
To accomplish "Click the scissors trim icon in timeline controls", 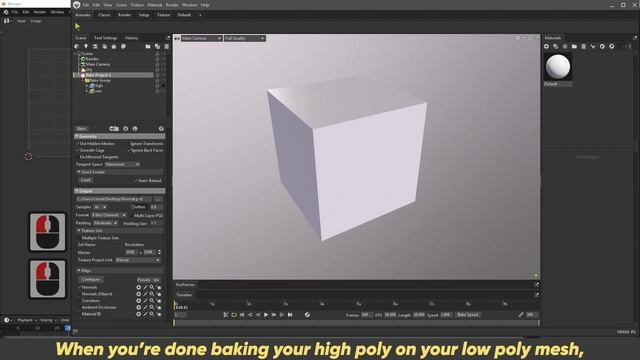I will point(226,315).
